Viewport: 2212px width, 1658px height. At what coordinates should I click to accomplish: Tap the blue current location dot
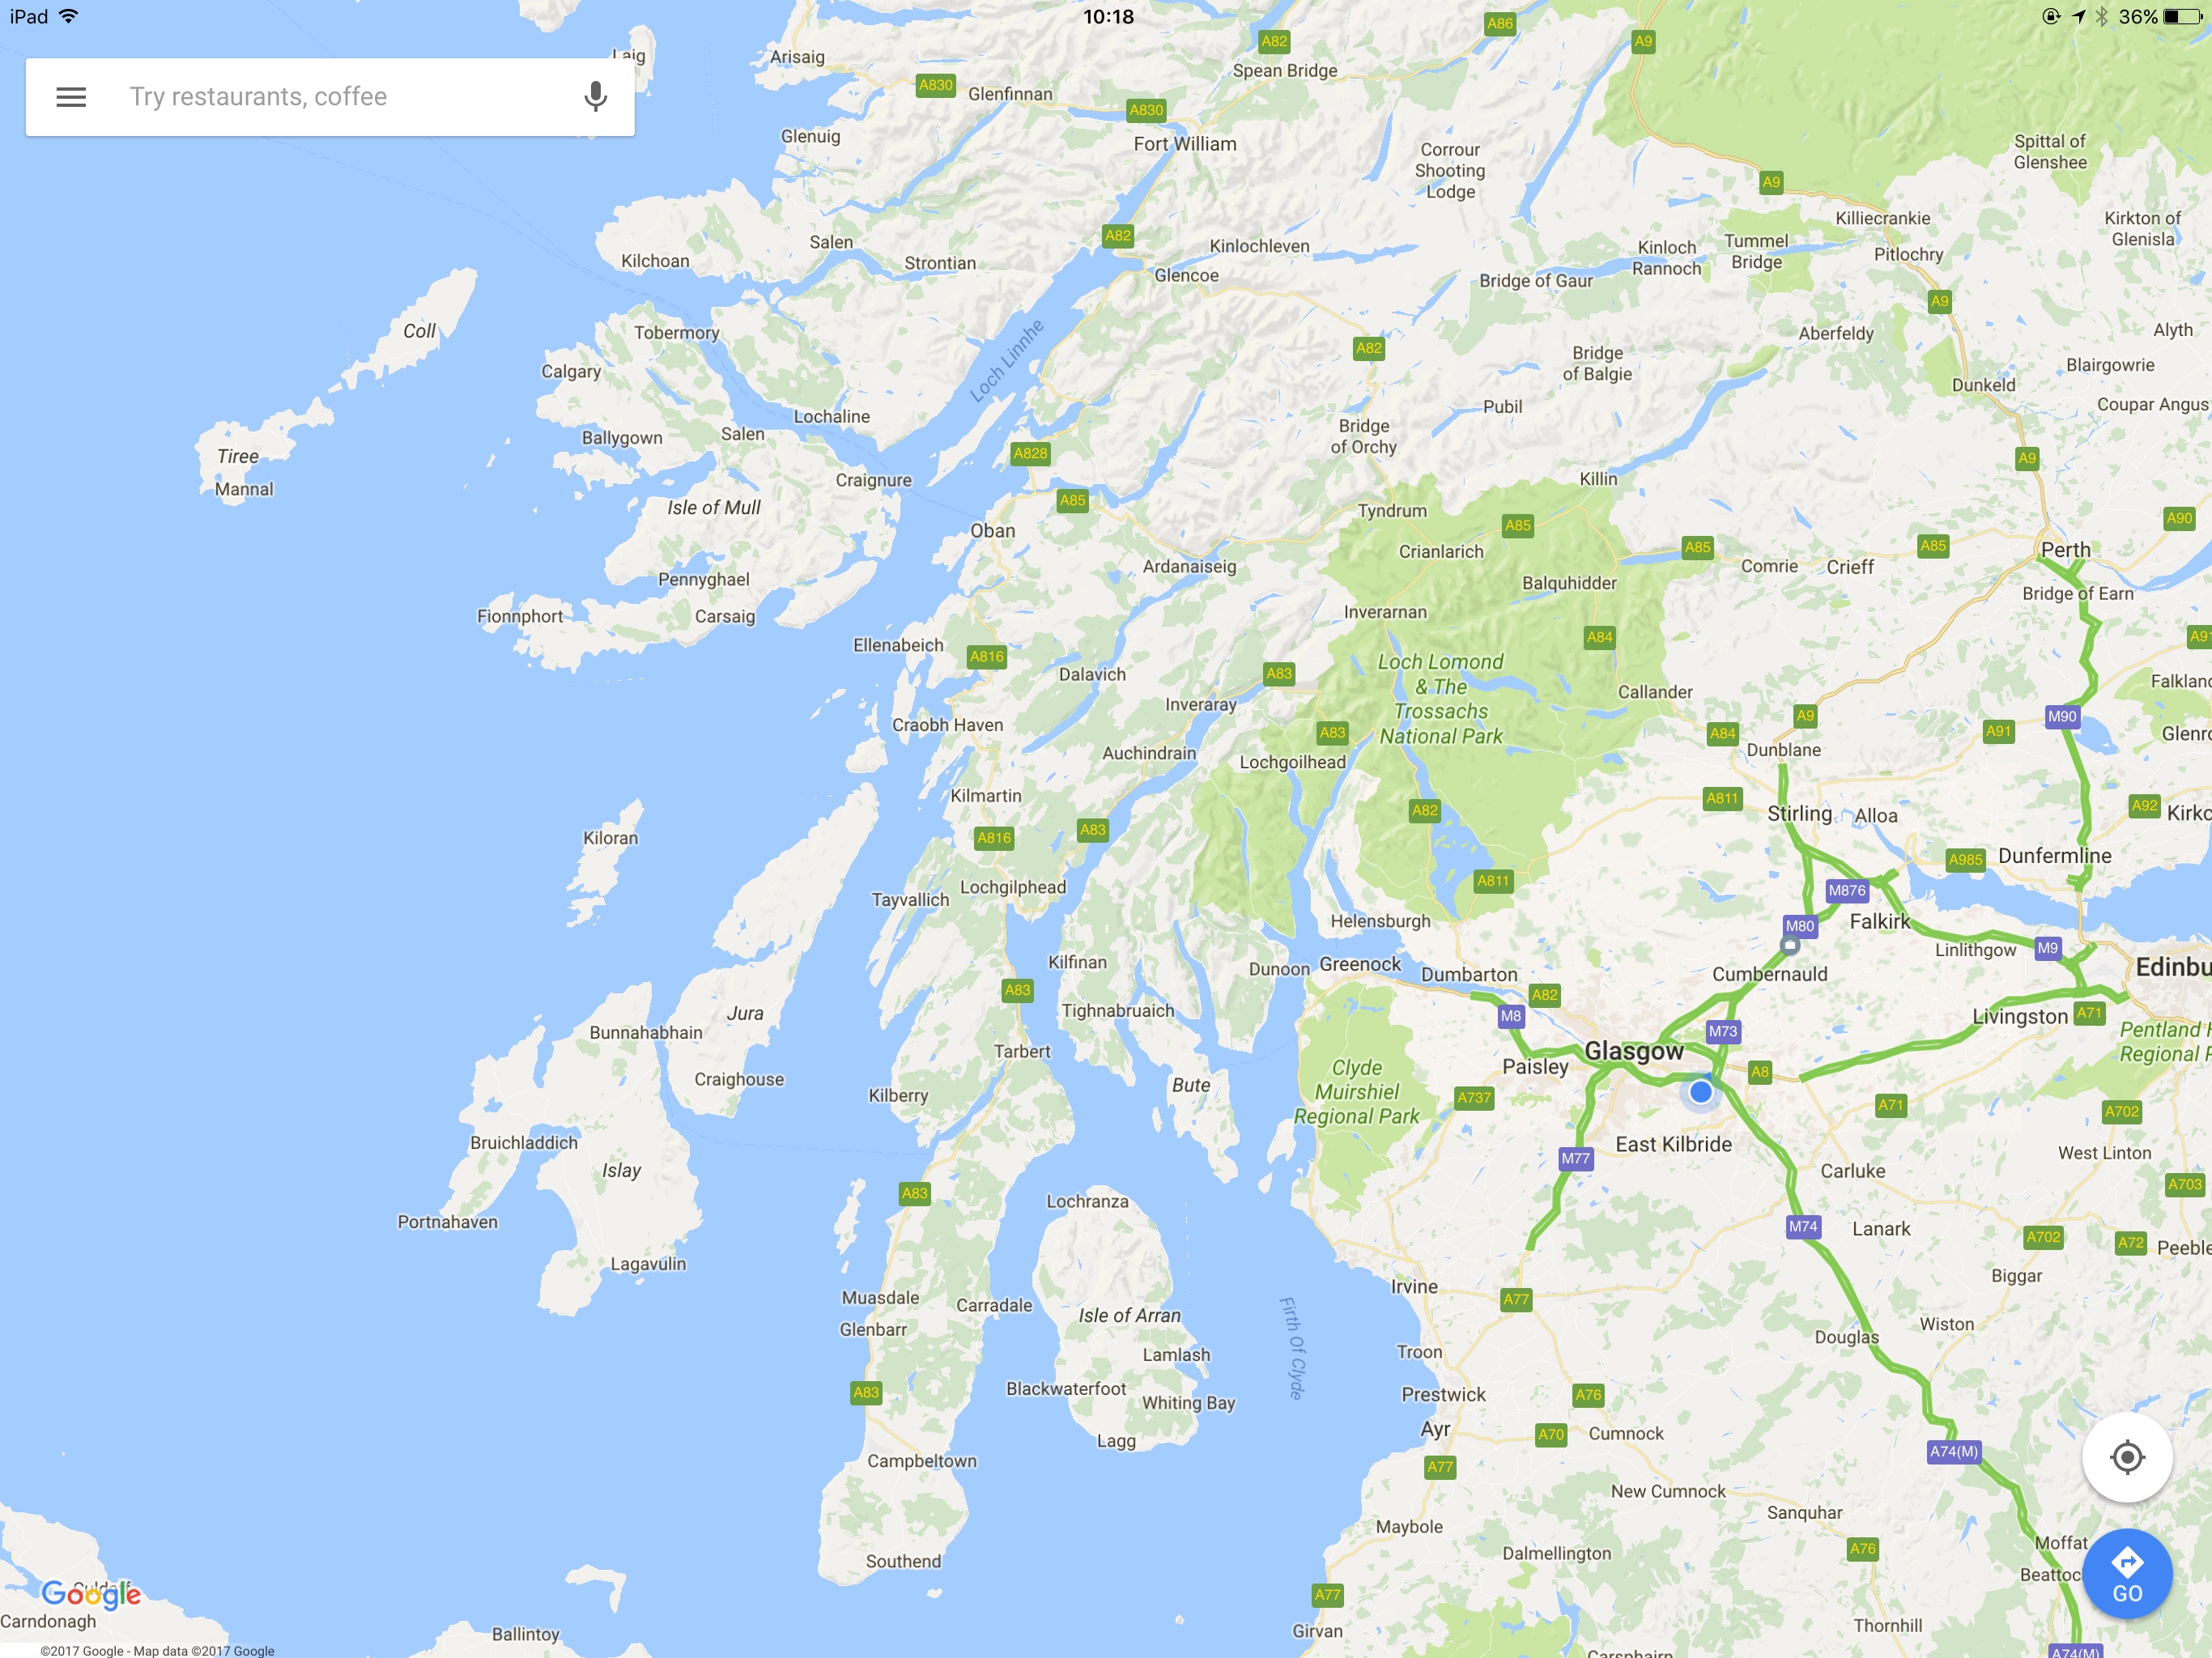pos(1701,1092)
